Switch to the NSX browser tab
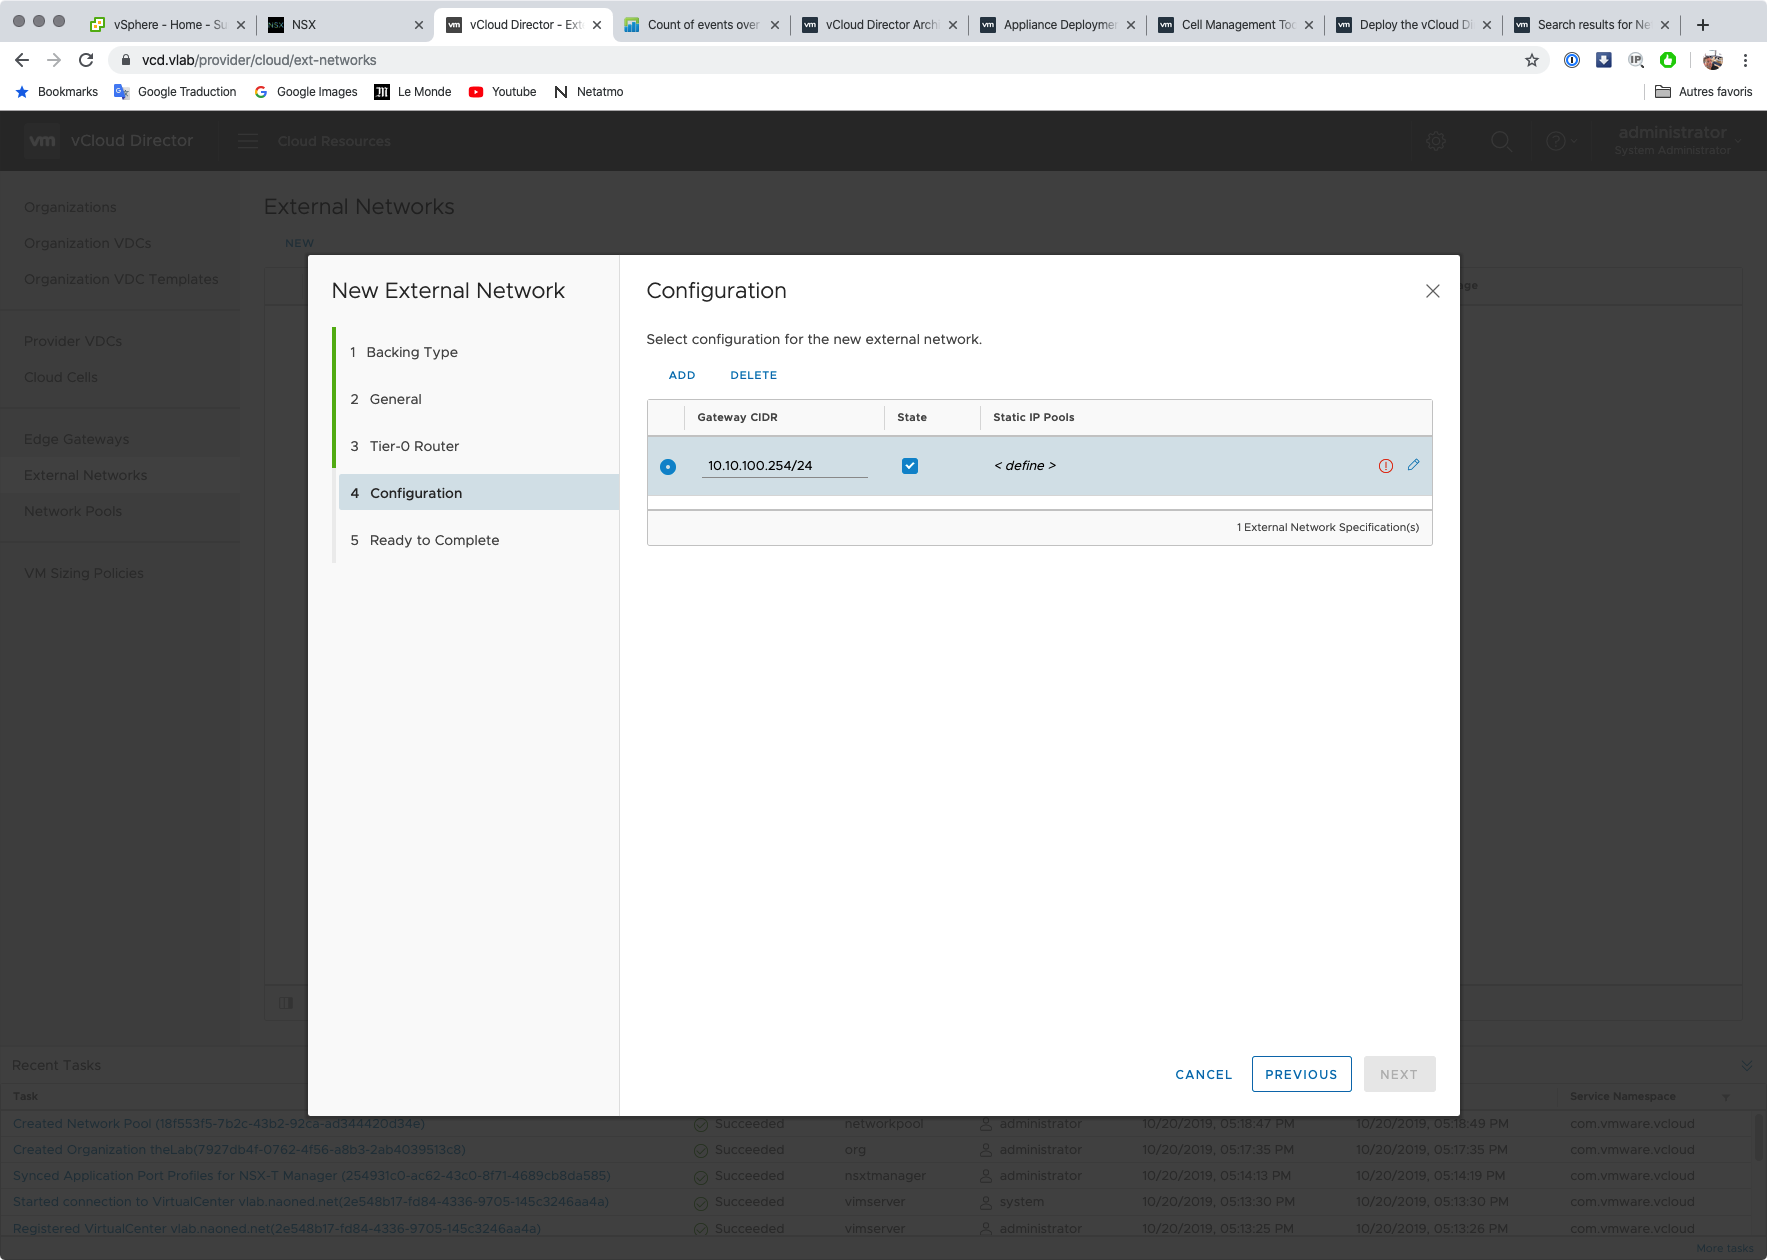Image resolution: width=1767 pixels, height=1260 pixels. [x=340, y=25]
